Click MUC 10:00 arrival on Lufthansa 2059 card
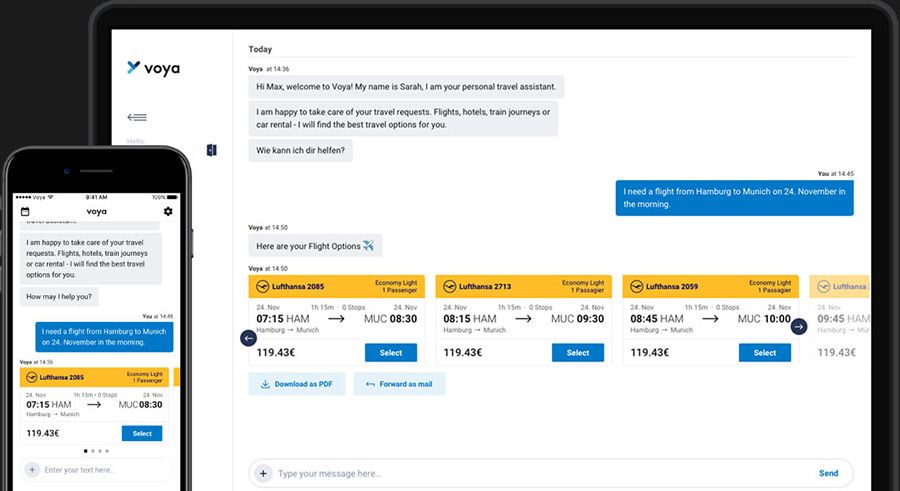 tap(764, 319)
